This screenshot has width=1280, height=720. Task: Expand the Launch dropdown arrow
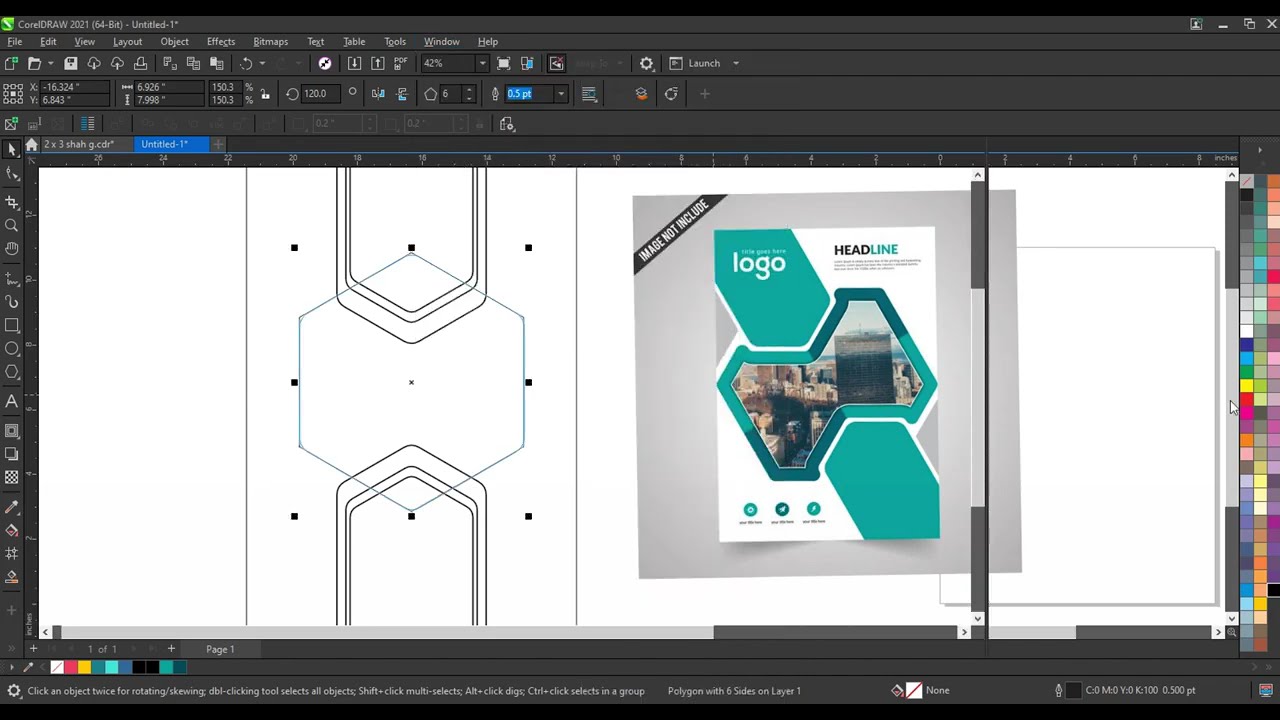pyautogui.click(x=736, y=63)
